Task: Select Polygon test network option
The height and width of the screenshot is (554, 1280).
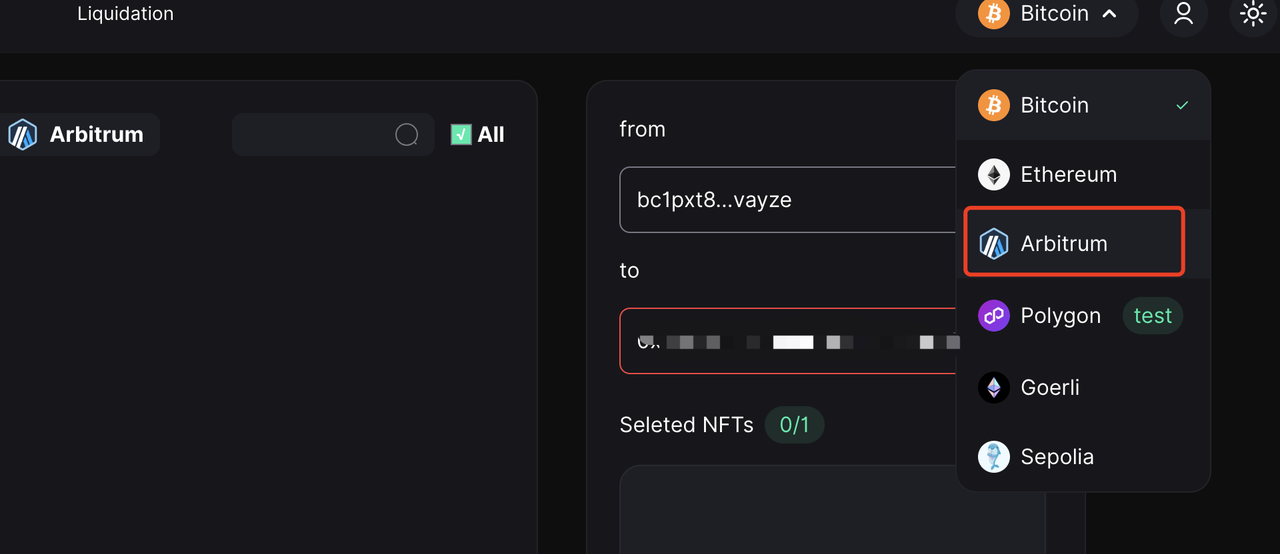Action: [x=1084, y=316]
